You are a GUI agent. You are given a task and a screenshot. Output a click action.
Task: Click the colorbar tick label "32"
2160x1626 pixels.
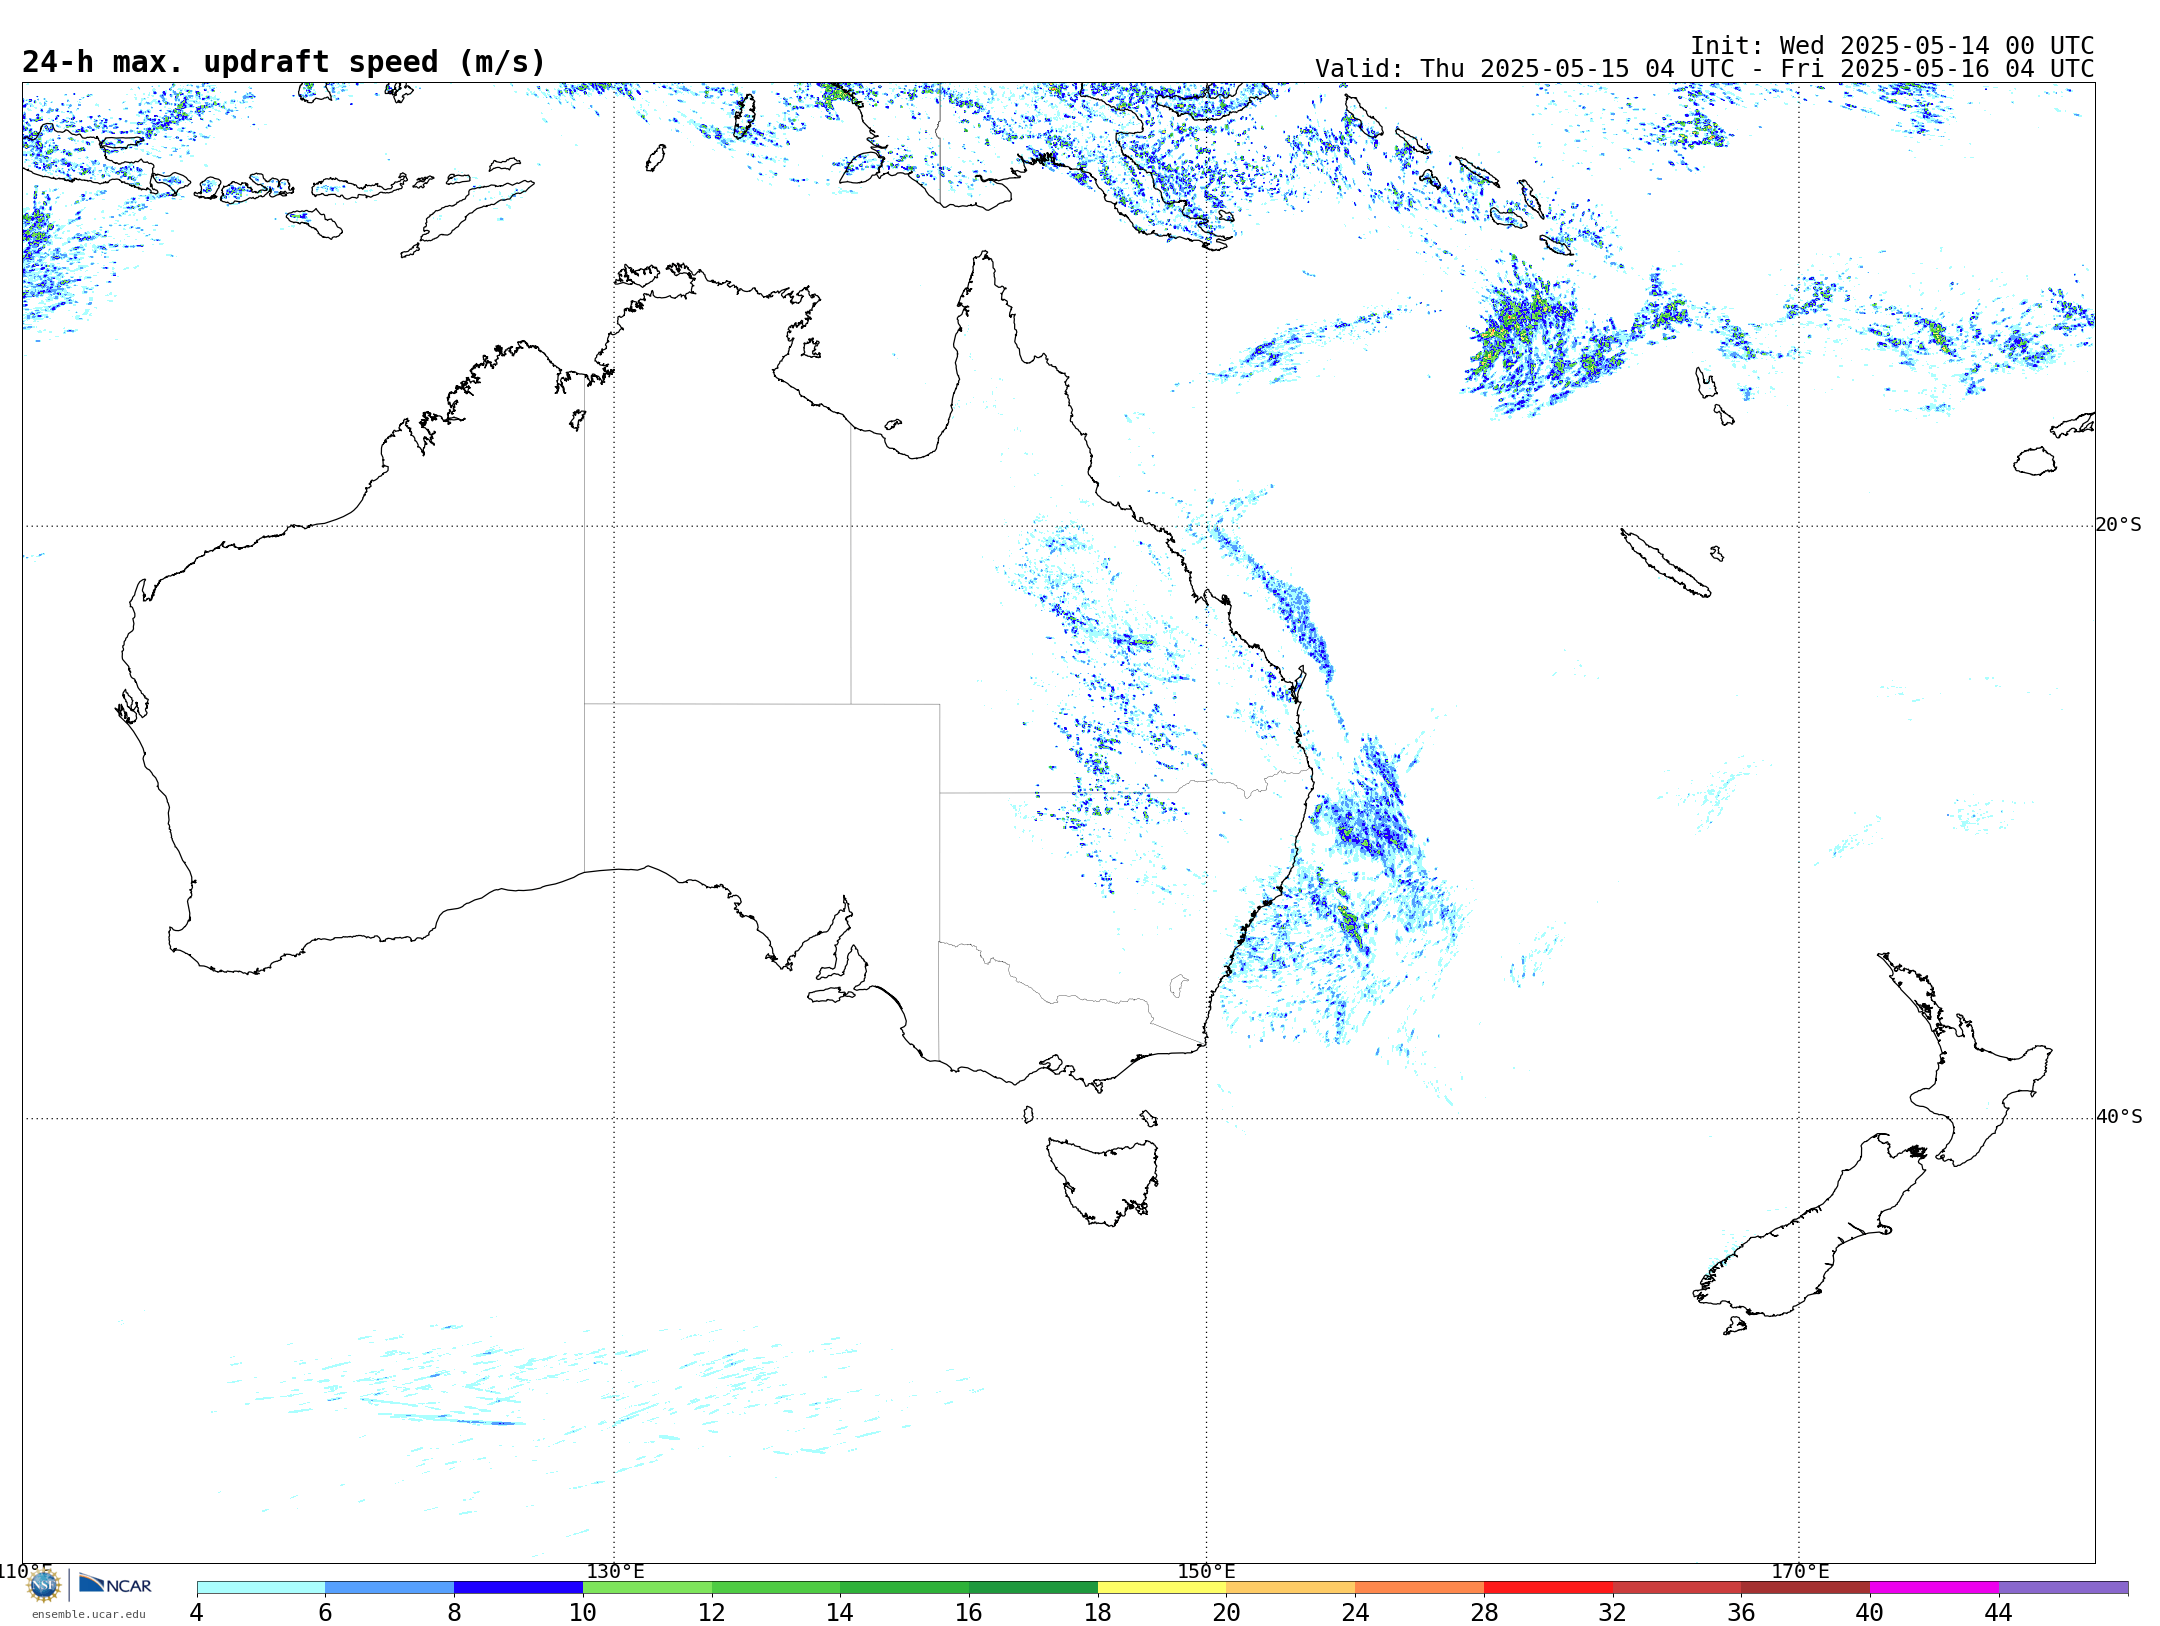(1613, 1613)
